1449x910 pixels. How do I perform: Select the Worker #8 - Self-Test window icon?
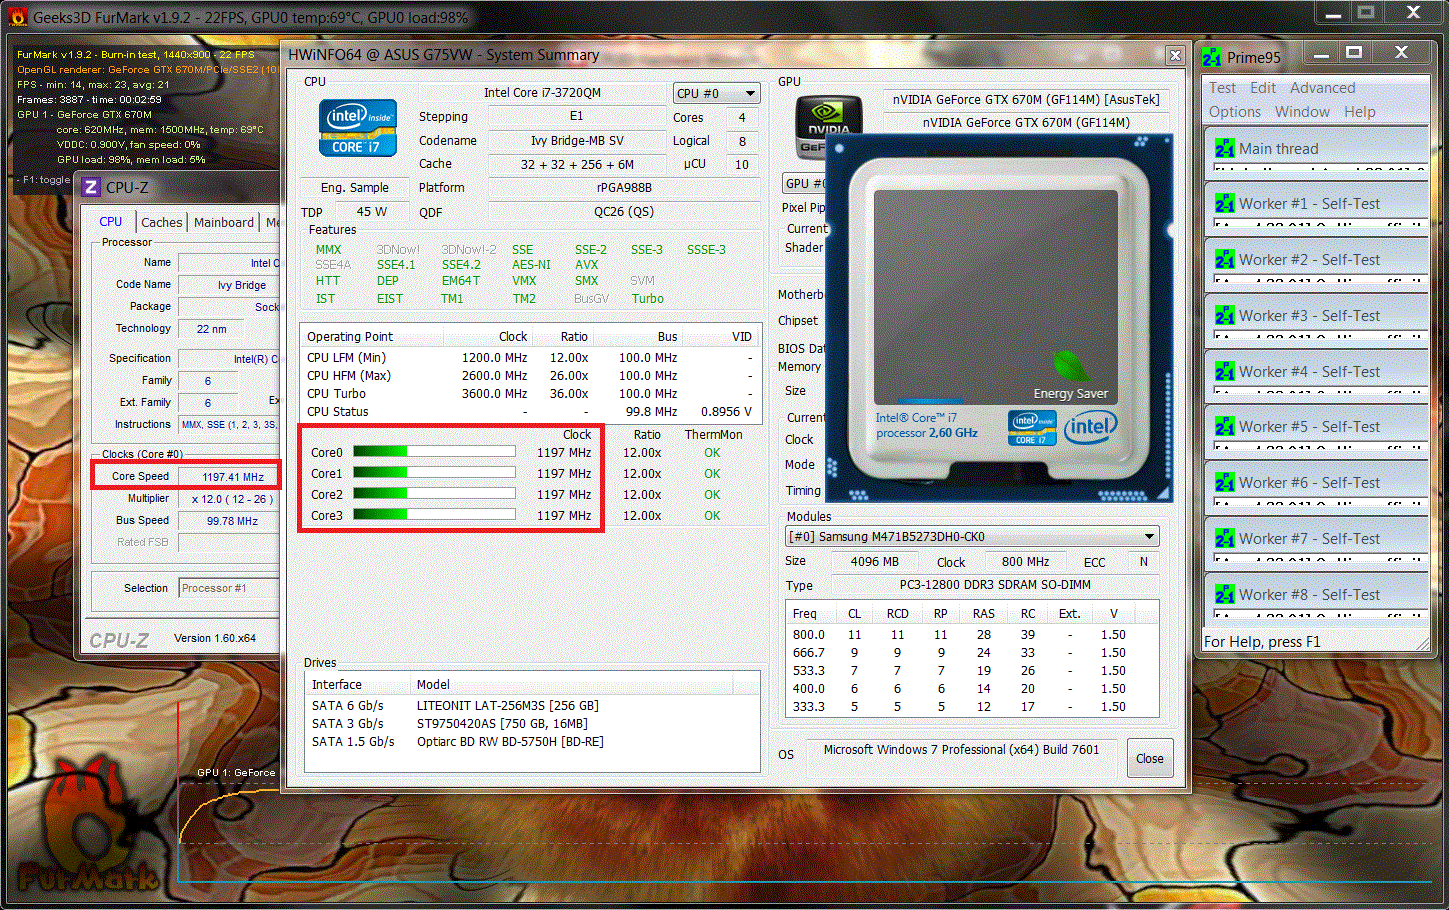pos(1224,594)
